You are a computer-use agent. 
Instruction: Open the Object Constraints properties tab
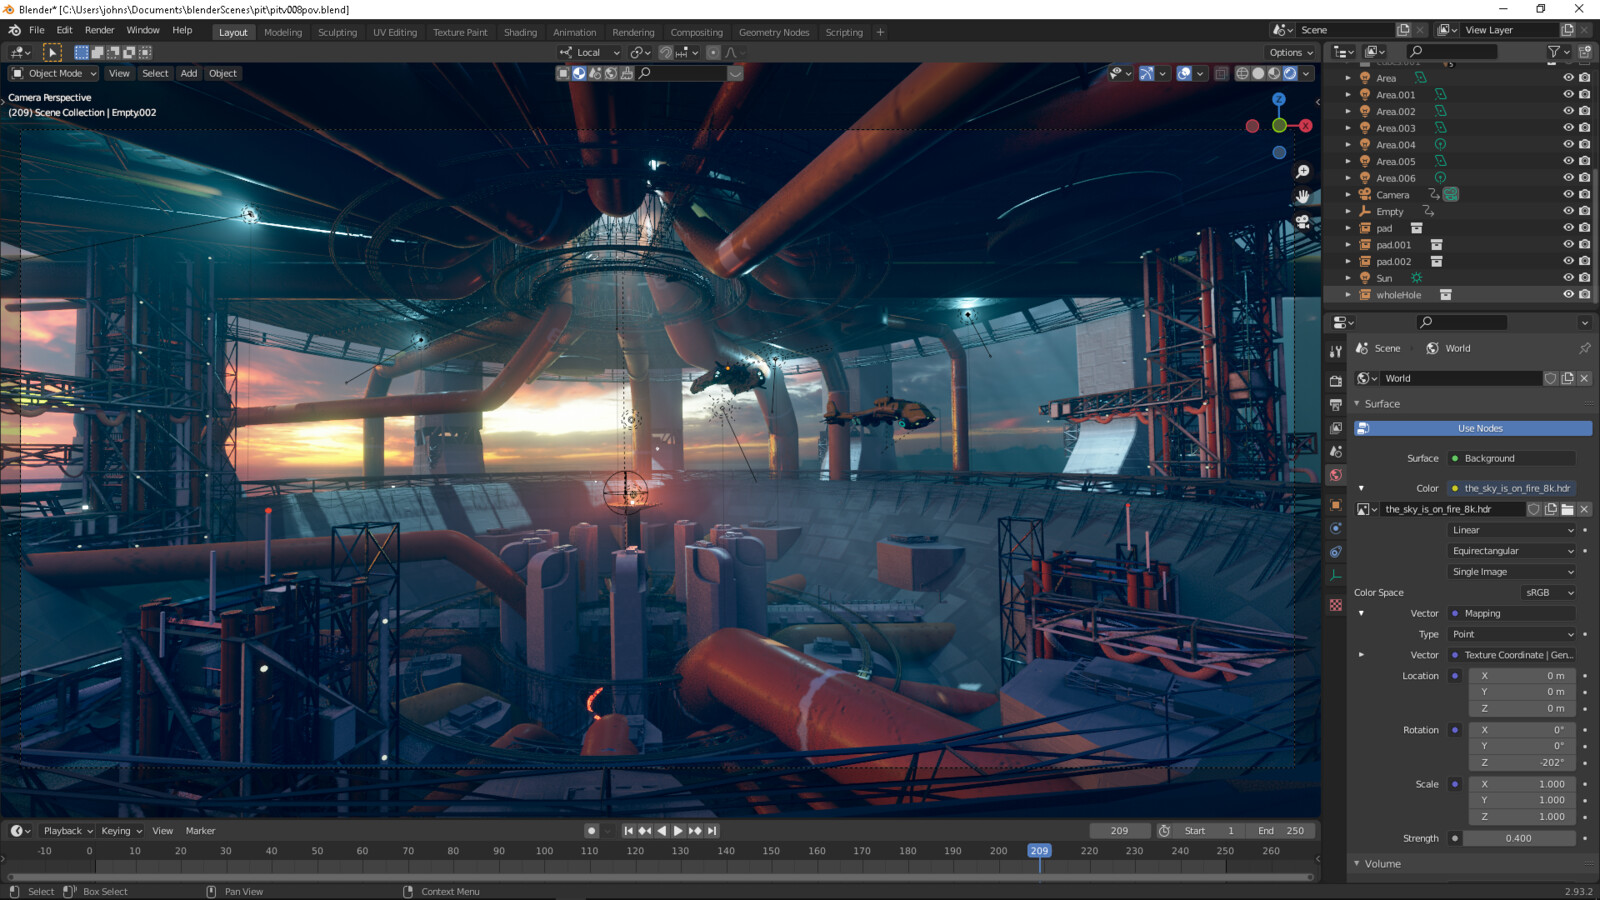click(1336, 552)
